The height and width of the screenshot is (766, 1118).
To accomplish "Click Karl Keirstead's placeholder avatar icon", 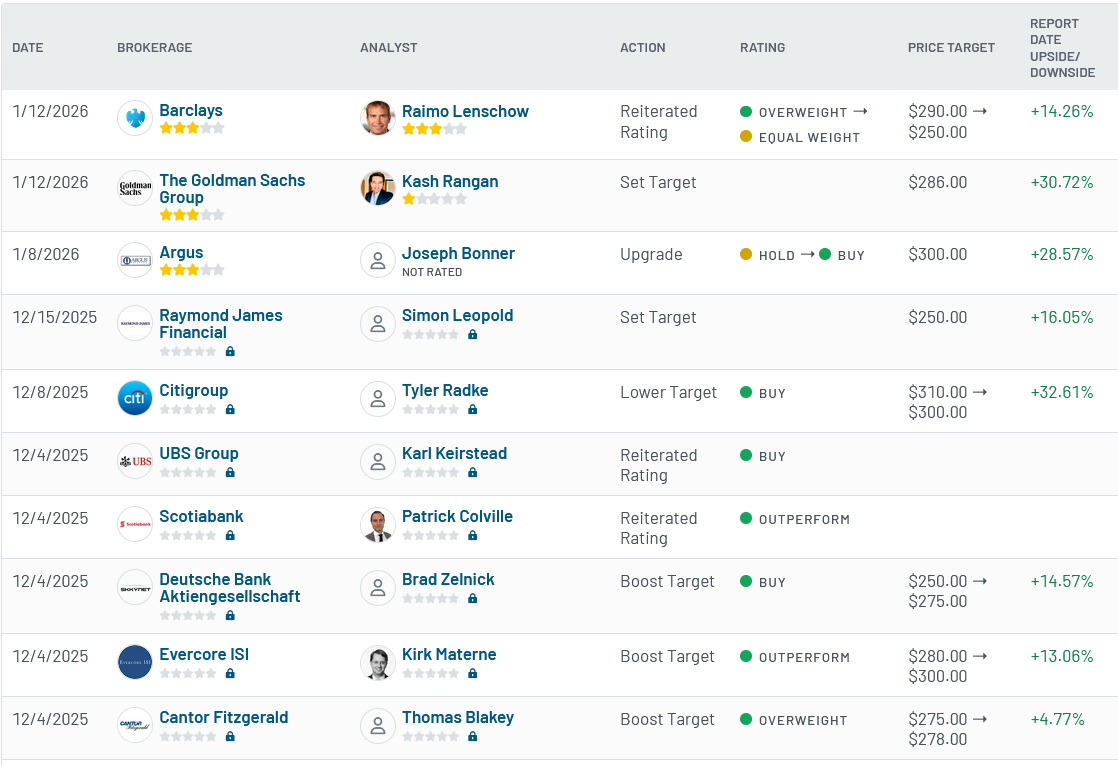I will (x=378, y=461).
